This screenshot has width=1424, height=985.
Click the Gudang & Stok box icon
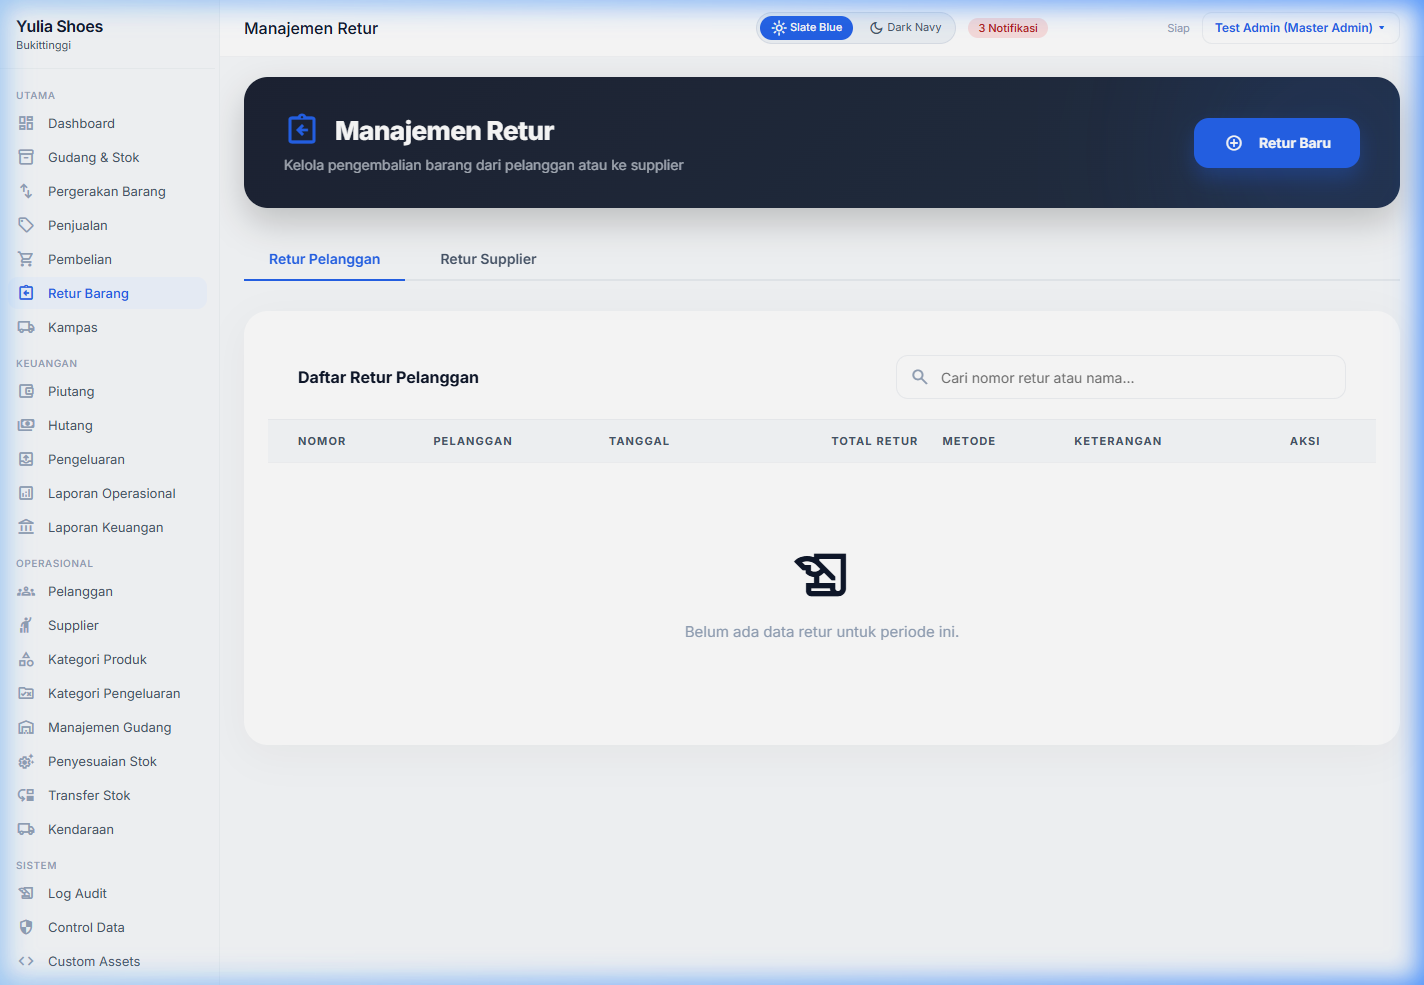coord(26,157)
